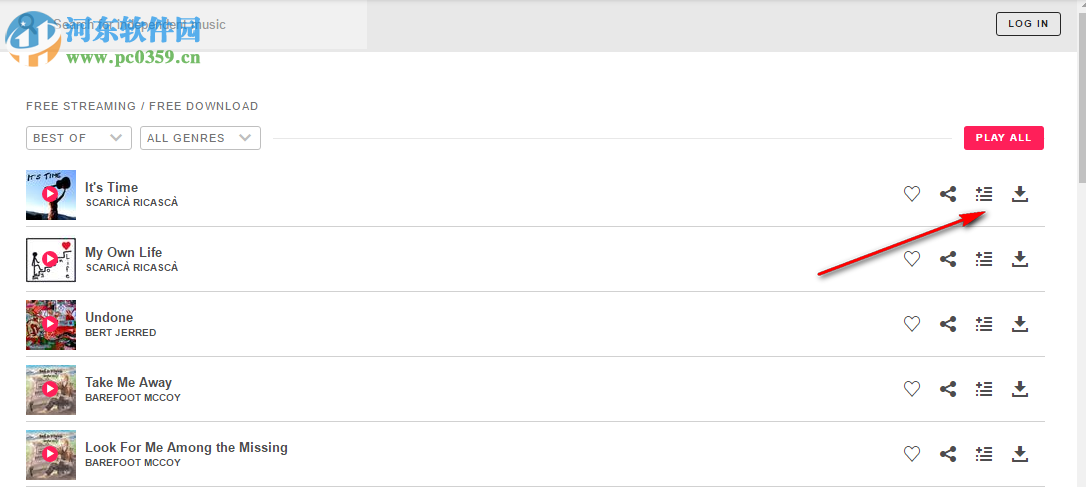Share Look For Me Among the Missing

point(948,454)
